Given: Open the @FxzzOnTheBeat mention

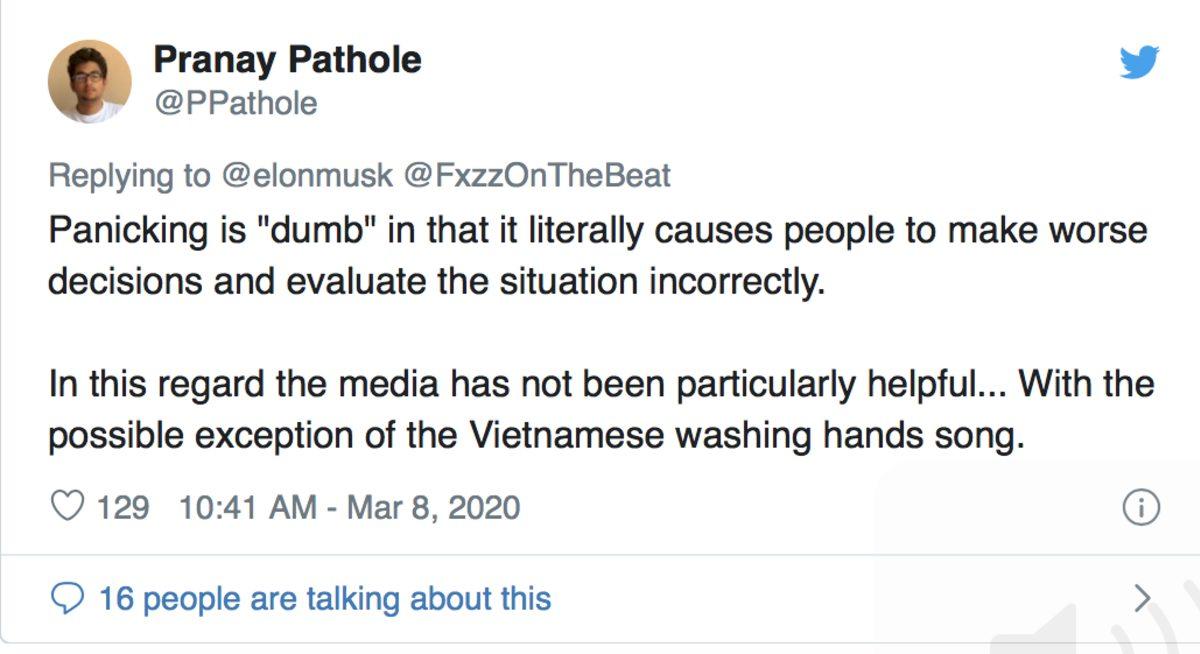Looking at the screenshot, I should pyautogui.click(x=536, y=176).
